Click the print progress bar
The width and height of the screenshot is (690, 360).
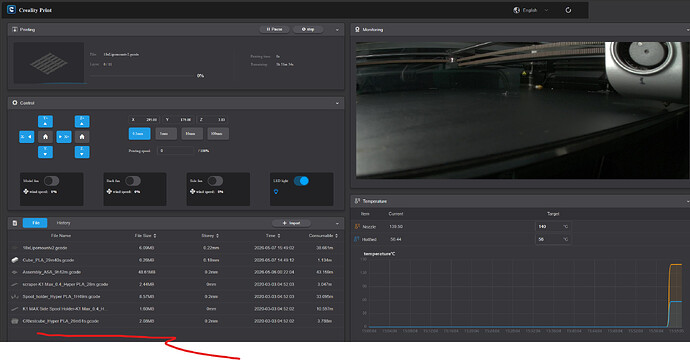[142, 76]
